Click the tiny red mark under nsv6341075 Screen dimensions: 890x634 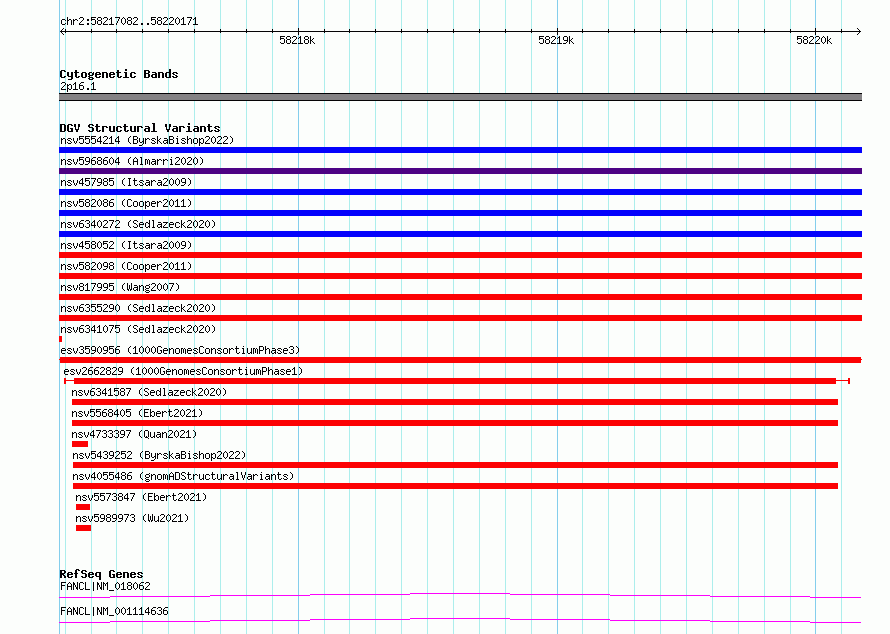pos(61,339)
